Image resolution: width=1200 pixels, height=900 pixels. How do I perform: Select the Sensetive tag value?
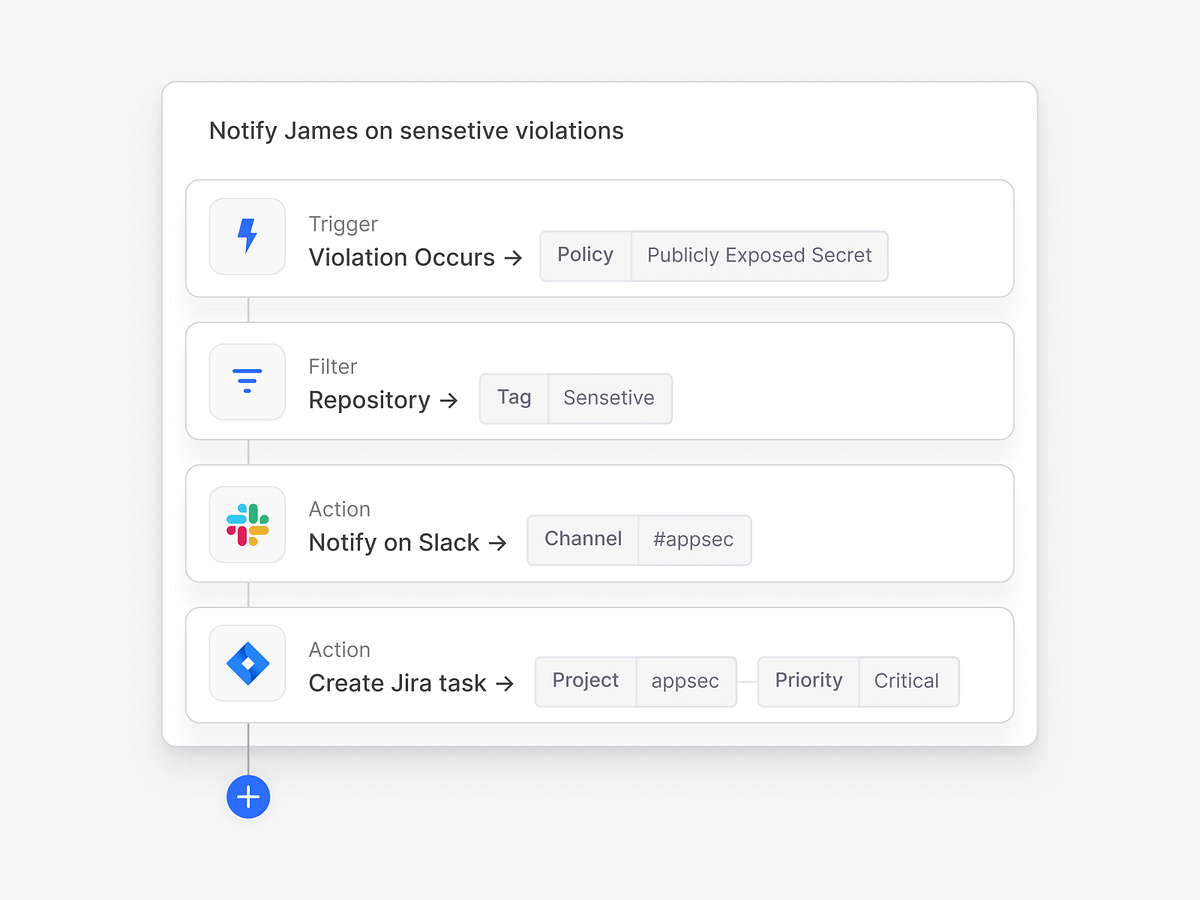tap(609, 397)
